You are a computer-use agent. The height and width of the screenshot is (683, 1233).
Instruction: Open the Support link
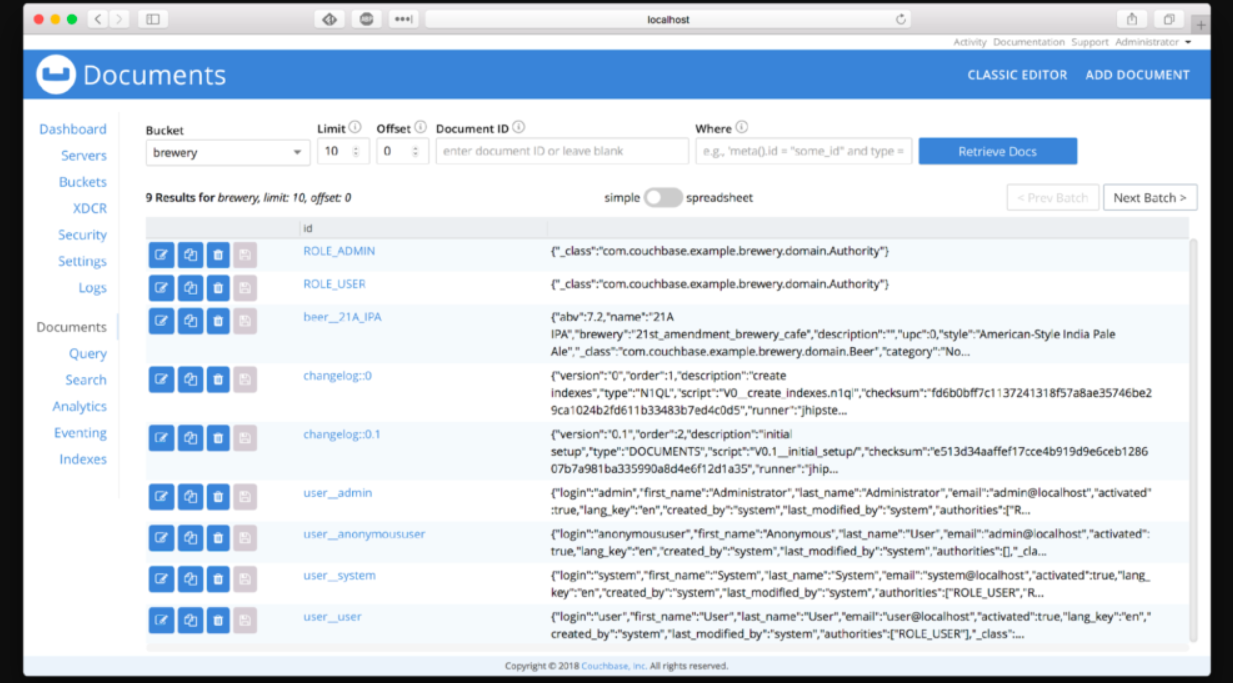[1090, 42]
